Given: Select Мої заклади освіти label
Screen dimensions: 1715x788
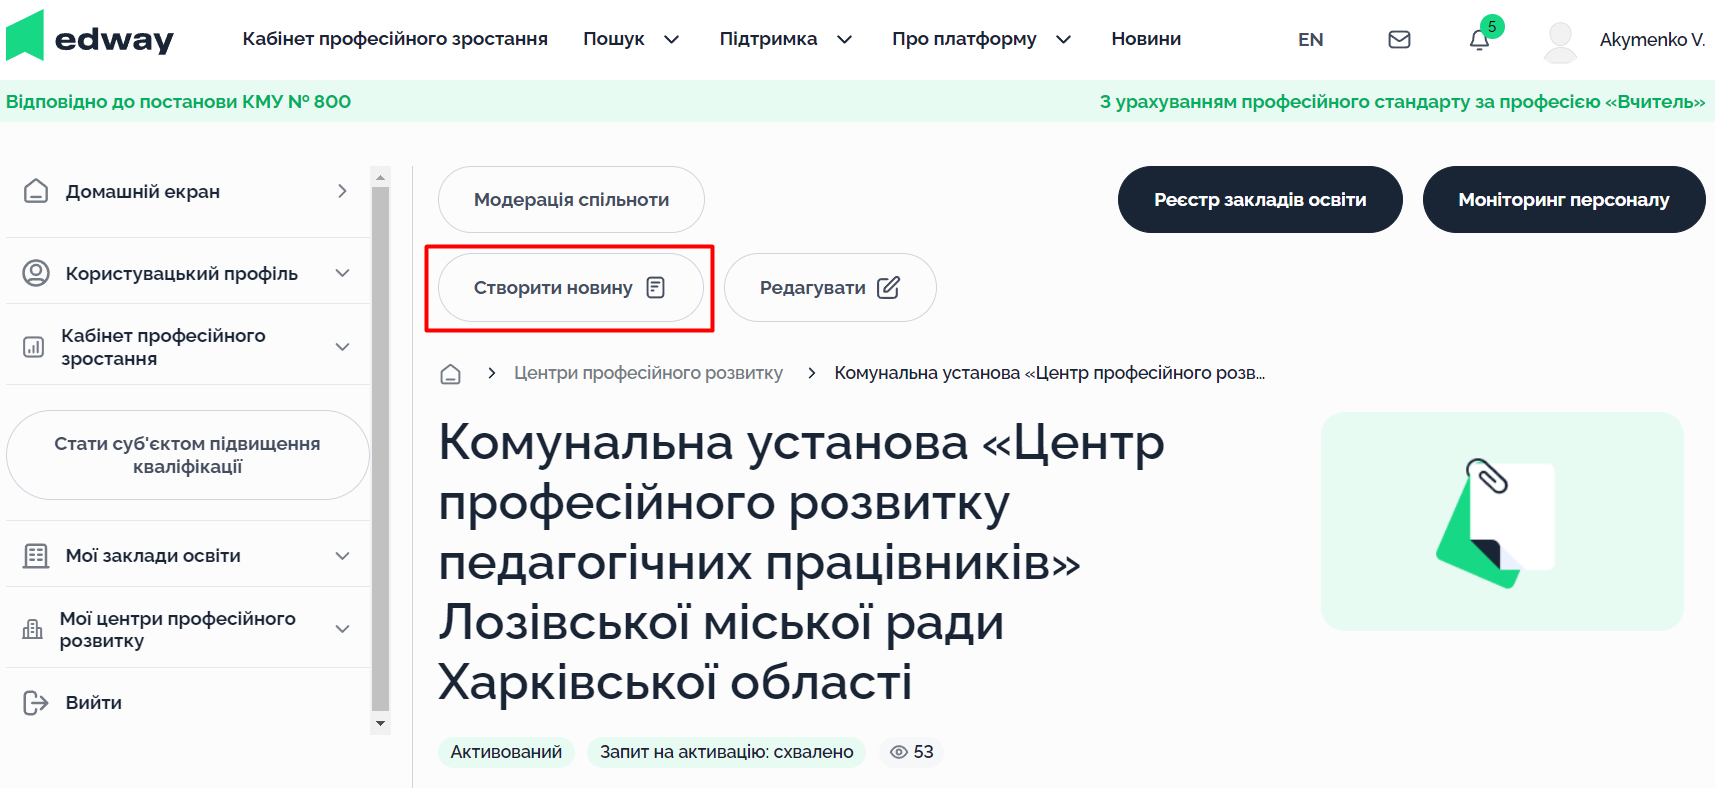Looking at the screenshot, I should [x=153, y=556].
